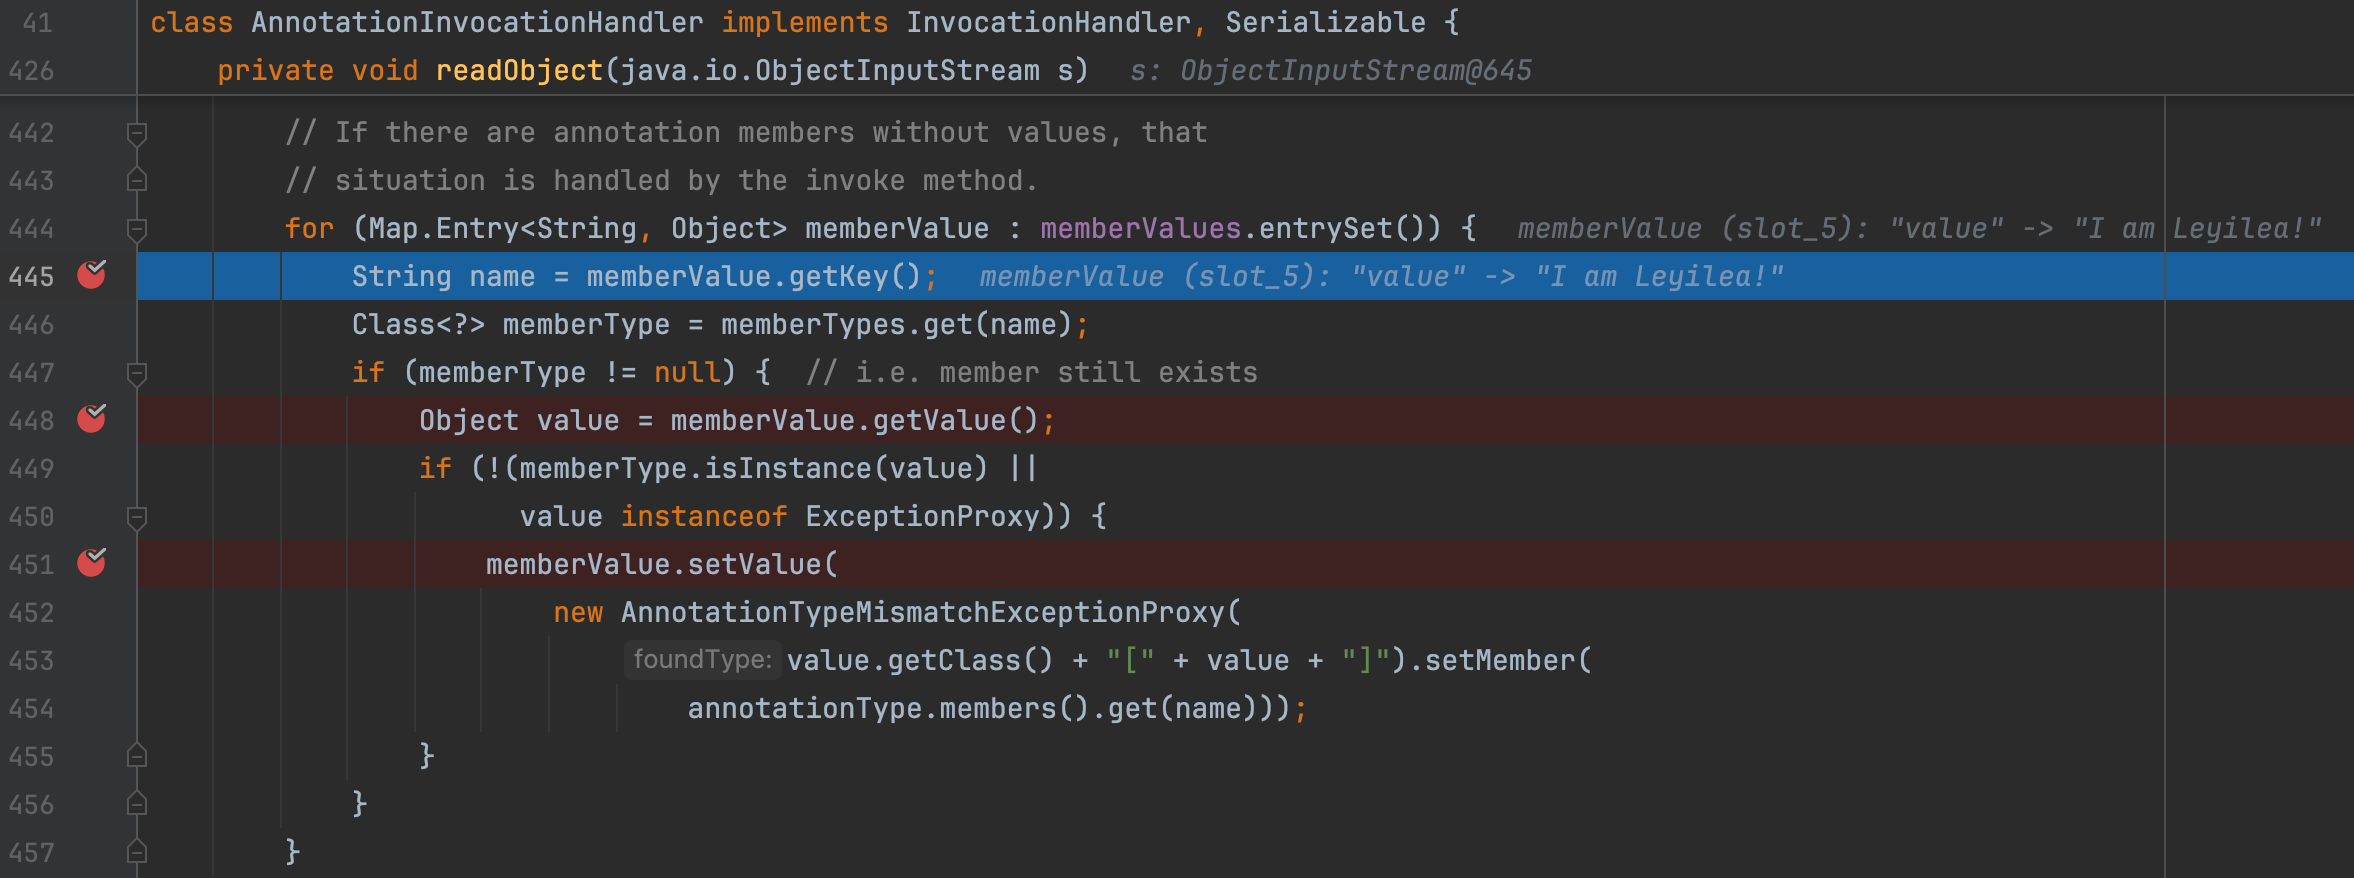Fold the for loop at line 444
The height and width of the screenshot is (878, 2354).
point(137,229)
